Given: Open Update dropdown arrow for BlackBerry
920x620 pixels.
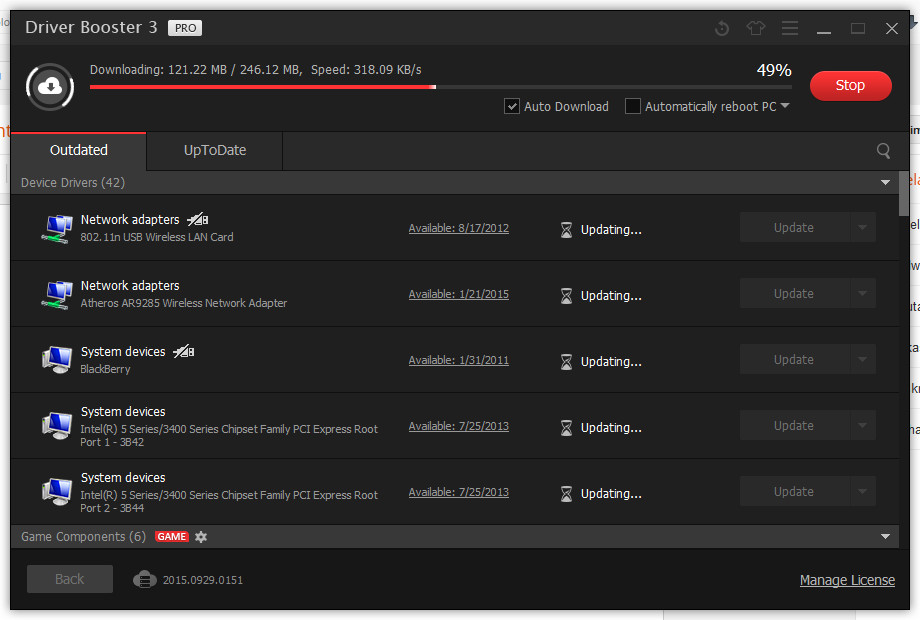Looking at the screenshot, I should (862, 360).
